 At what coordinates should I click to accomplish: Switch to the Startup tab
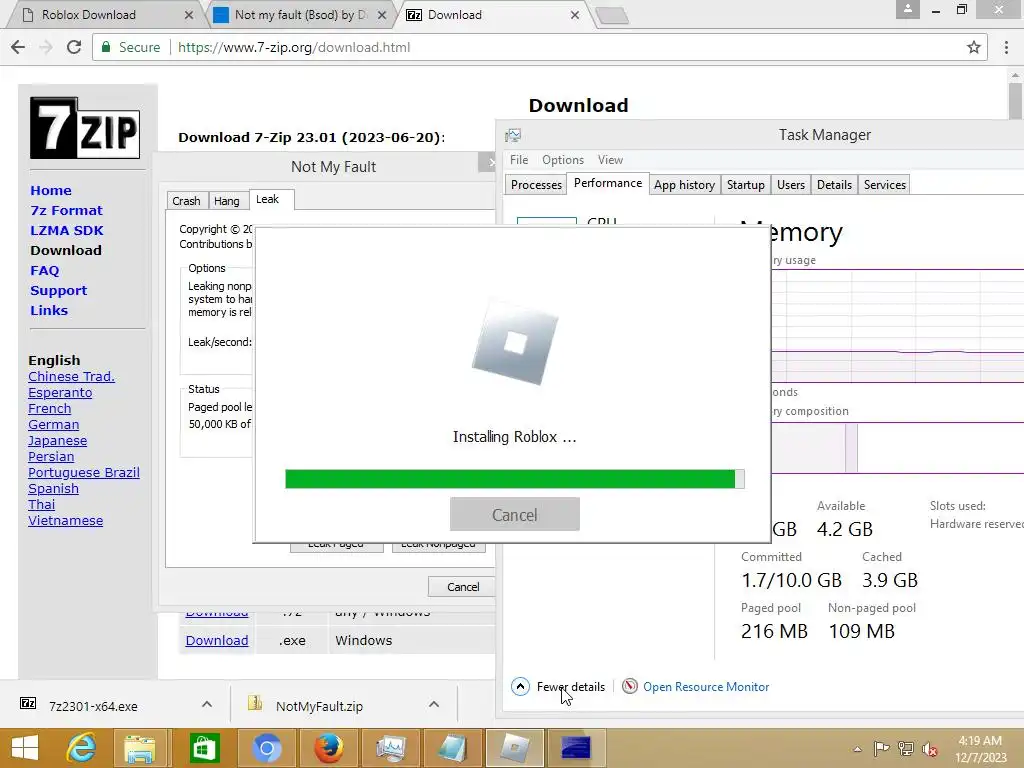(746, 185)
